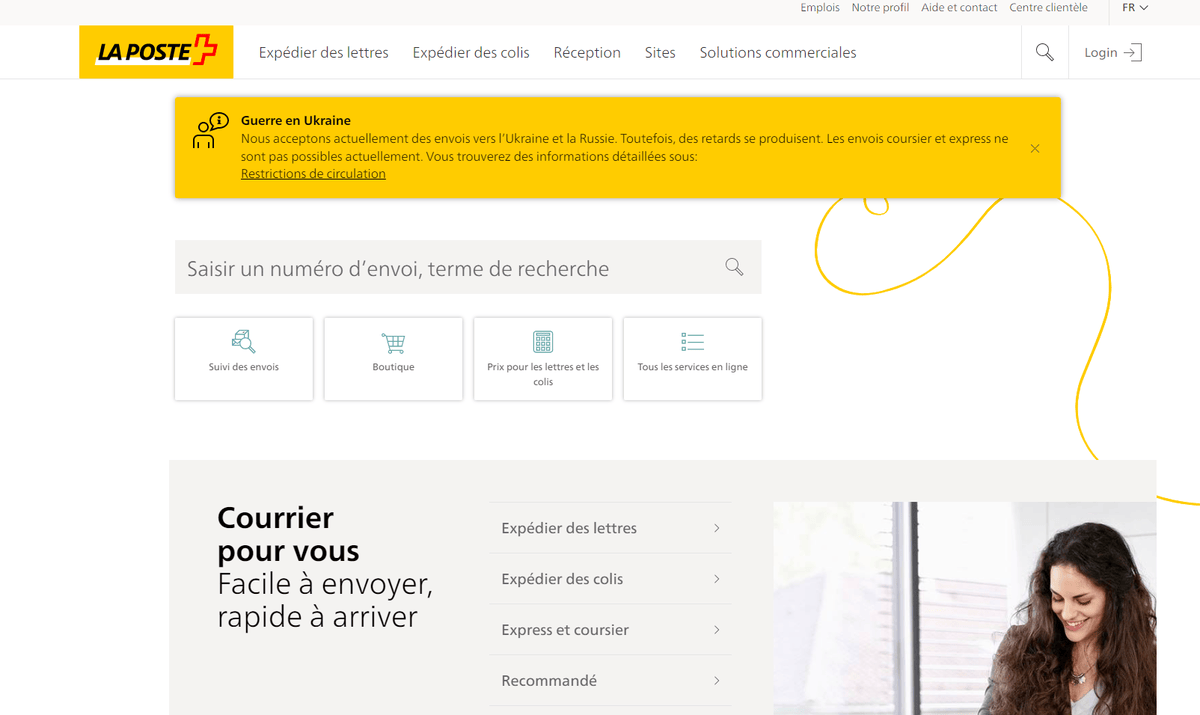Open the Boutique shopping cart icon
Screen dimensions: 1200x715
pyautogui.click(x=393, y=341)
